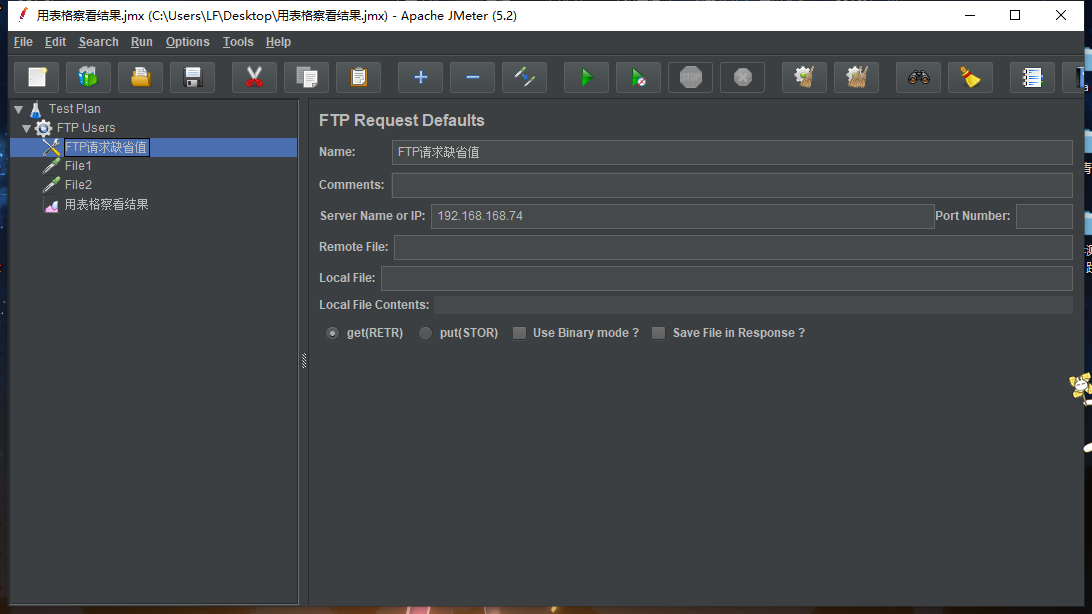This screenshot has height=614, width=1092.
Task: Open the Run menu
Action: tap(141, 42)
